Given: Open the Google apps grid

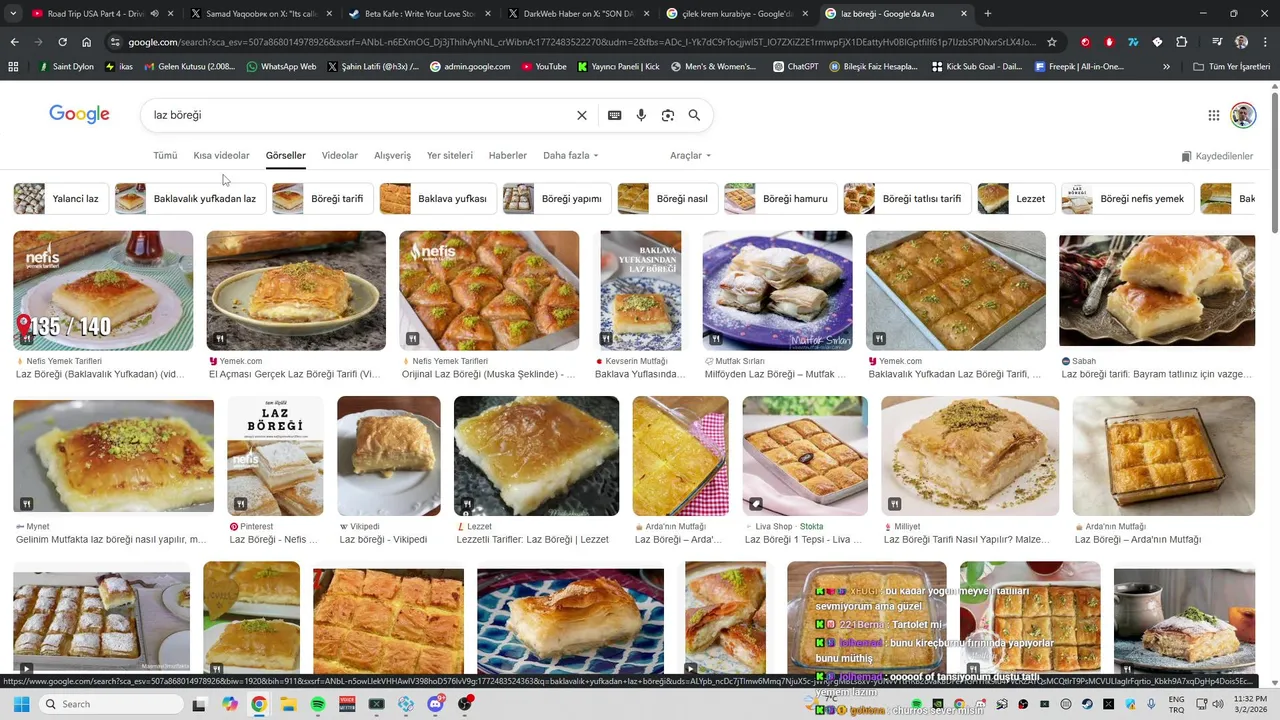Looking at the screenshot, I should tap(1214, 115).
